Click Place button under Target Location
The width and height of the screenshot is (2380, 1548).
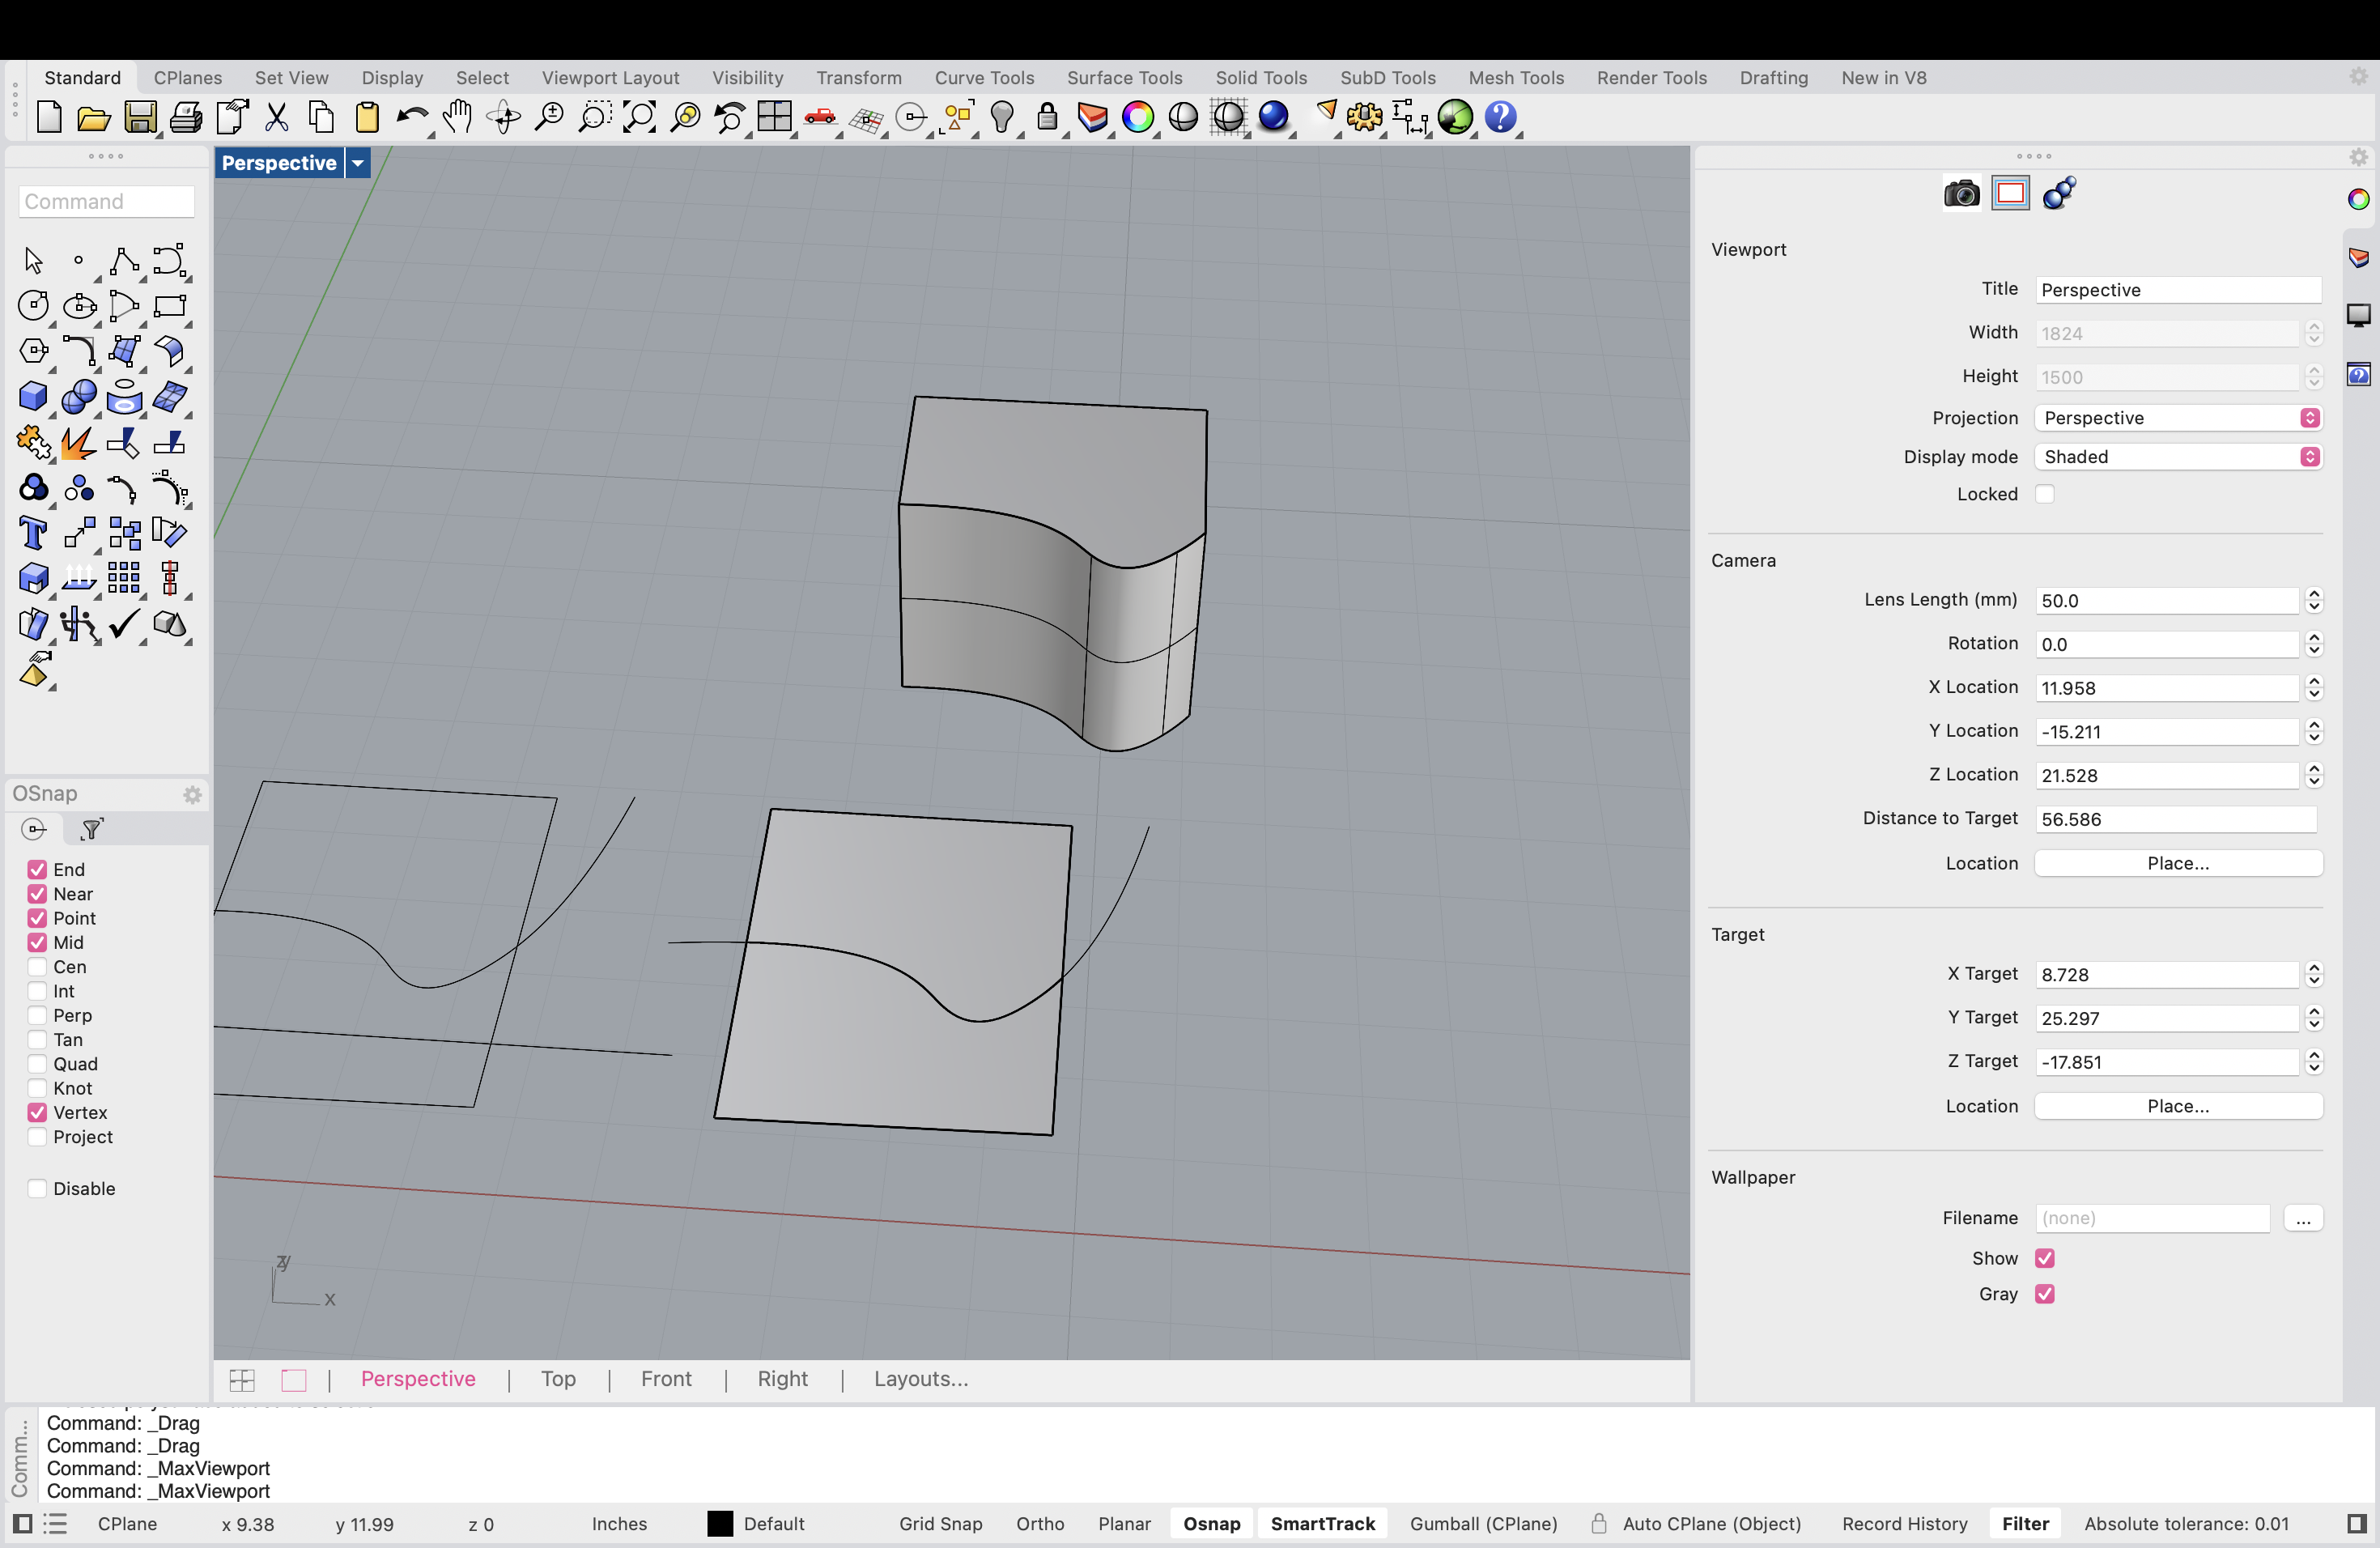coord(2175,1105)
